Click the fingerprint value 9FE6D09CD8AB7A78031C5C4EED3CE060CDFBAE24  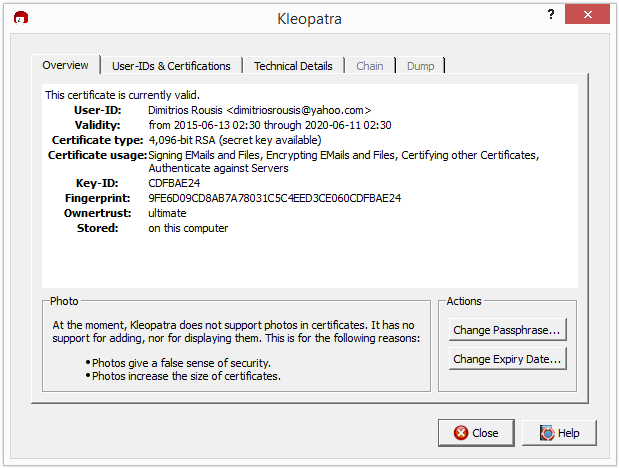tap(275, 198)
